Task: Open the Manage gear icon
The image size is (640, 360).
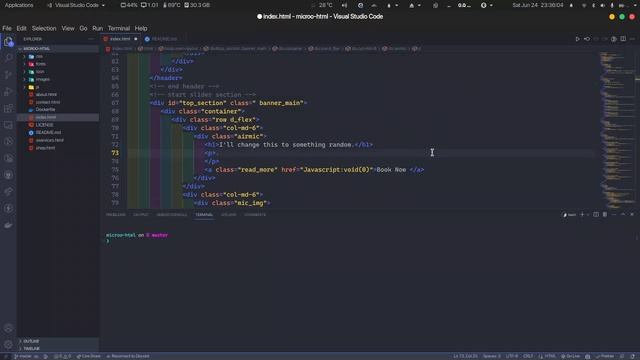Action: [8, 344]
